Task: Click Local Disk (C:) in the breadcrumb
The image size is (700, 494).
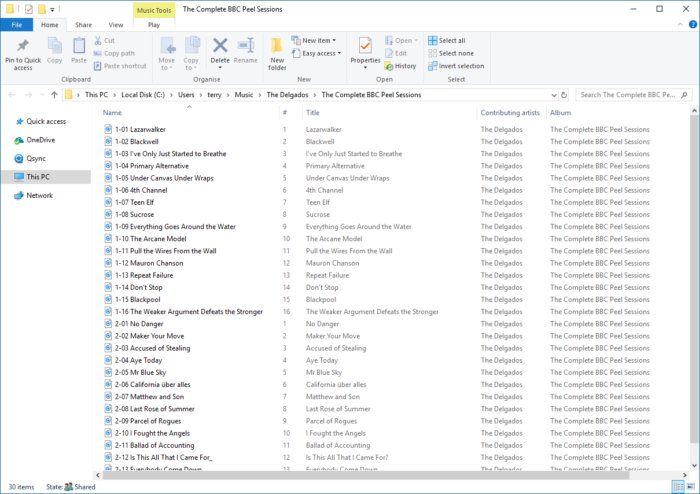Action: point(143,95)
